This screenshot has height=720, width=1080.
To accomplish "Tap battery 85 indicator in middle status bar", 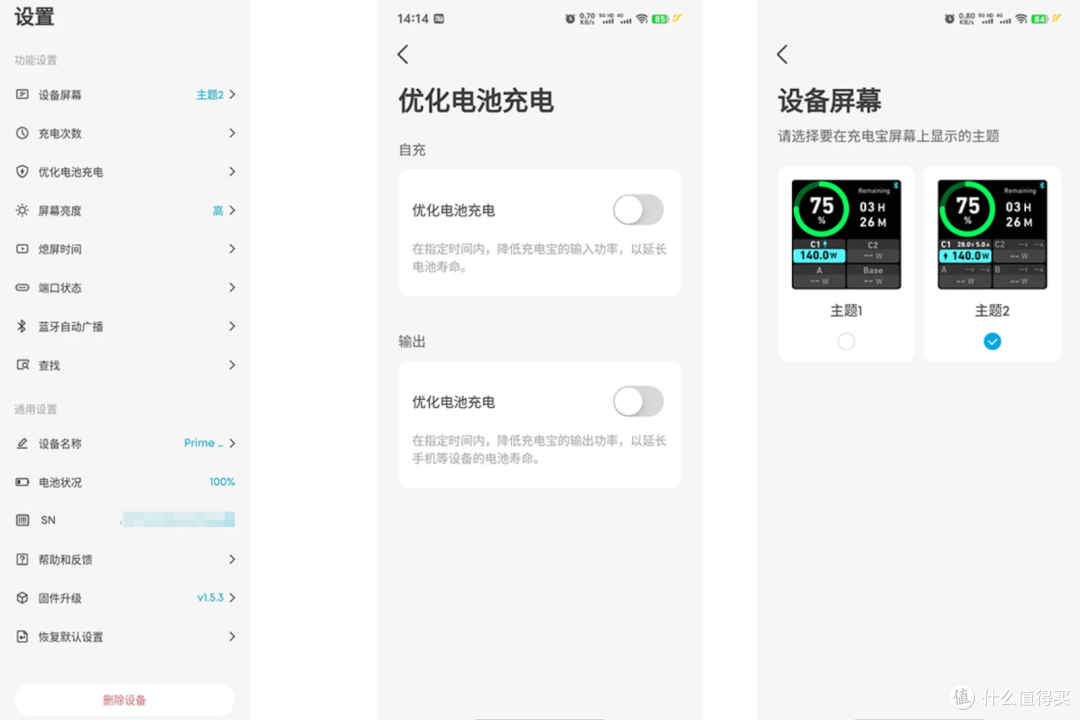I will click(660, 19).
